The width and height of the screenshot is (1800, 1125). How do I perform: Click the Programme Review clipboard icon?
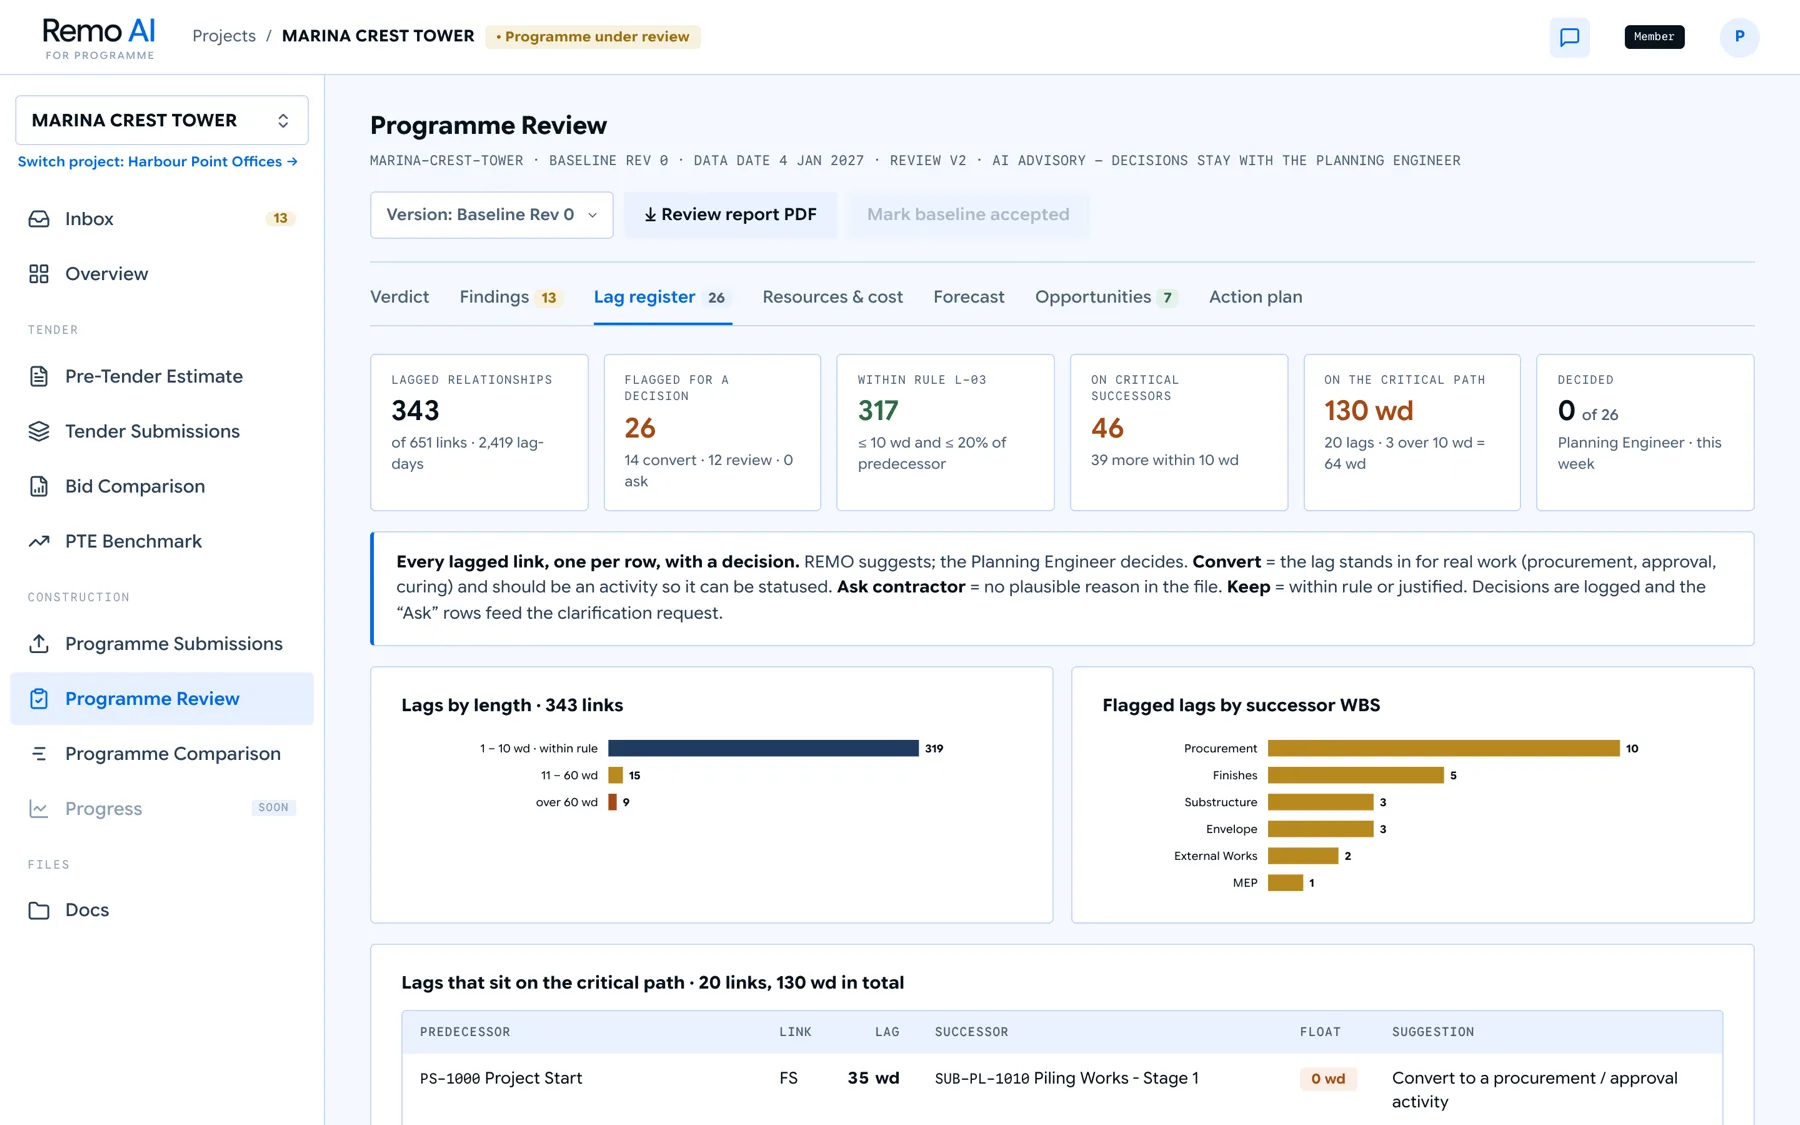(x=39, y=699)
